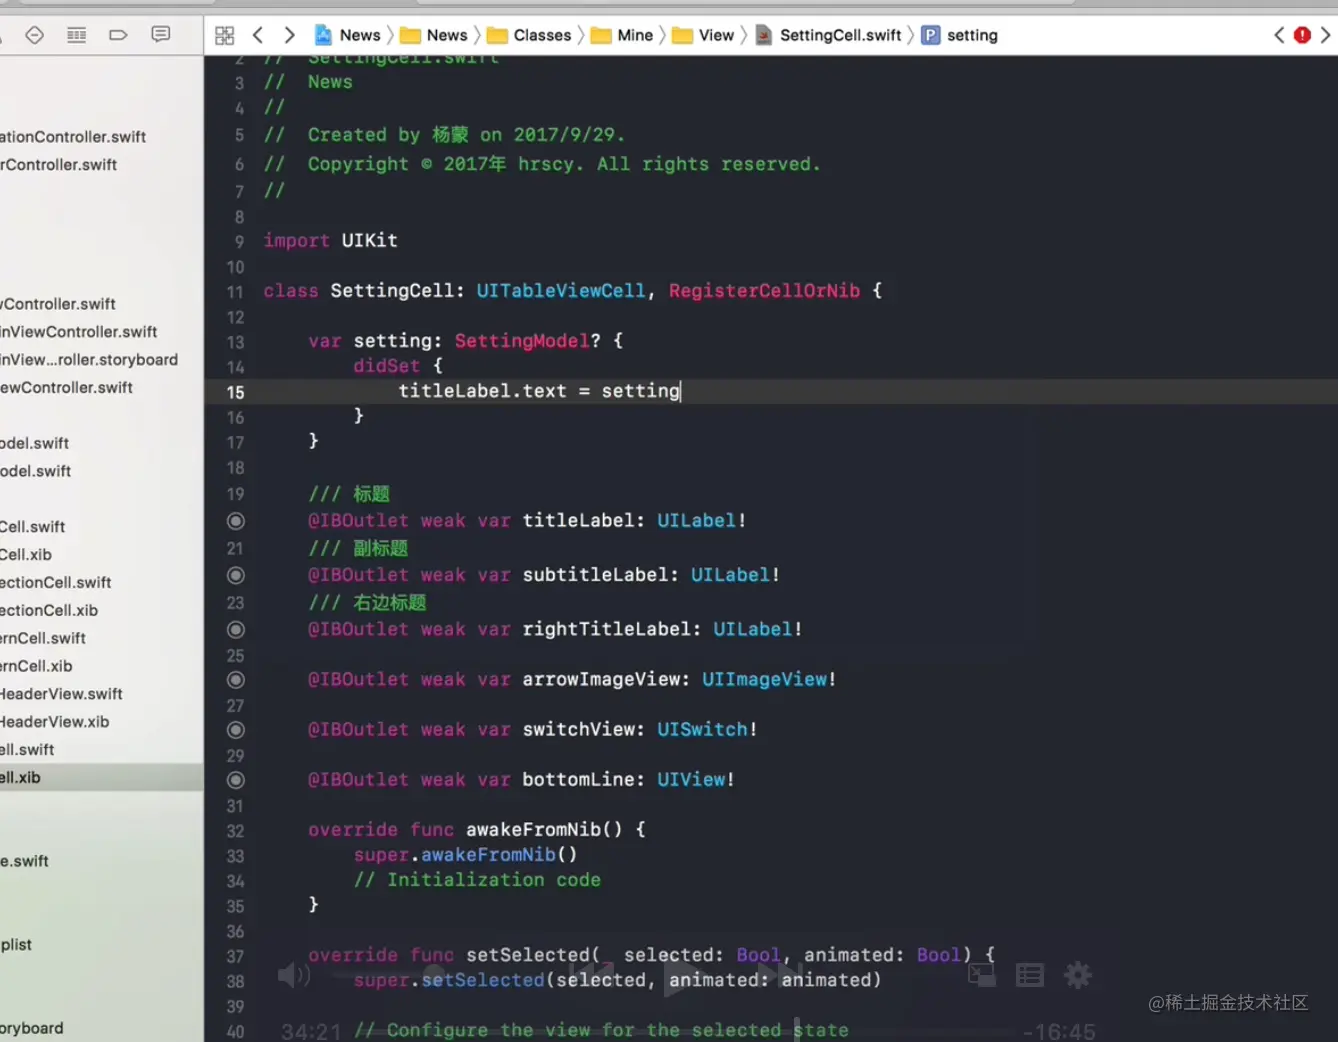Image resolution: width=1338 pixels, height=1042 pixels.
Task: Open the News project breadcrumb
Action: point(348,35)
